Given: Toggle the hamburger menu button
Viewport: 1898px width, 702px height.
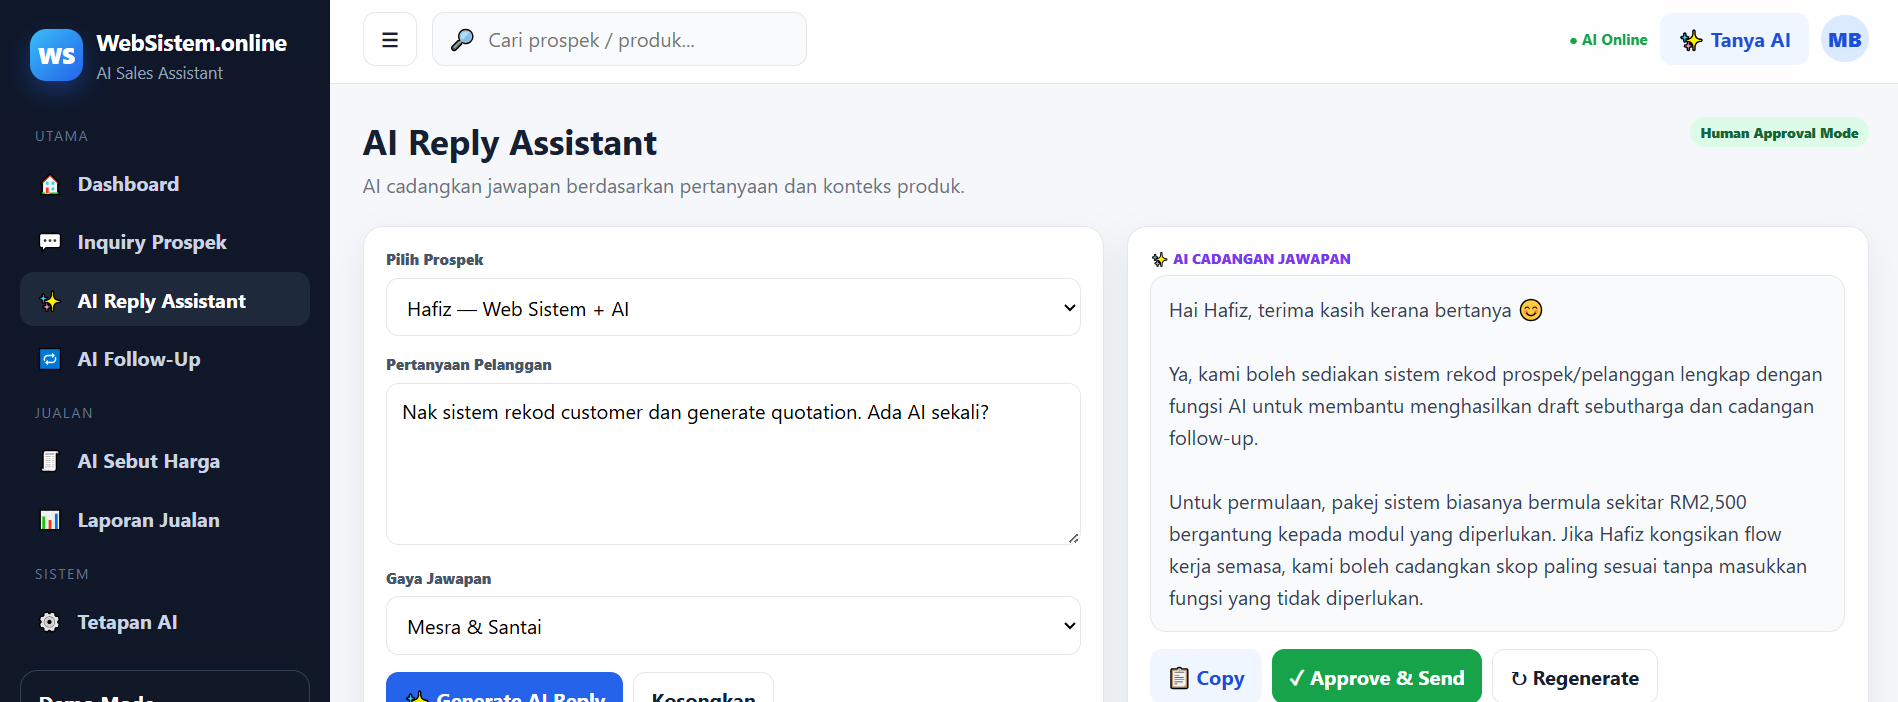Looking at the screenshot, I should (x=390, y=40).
